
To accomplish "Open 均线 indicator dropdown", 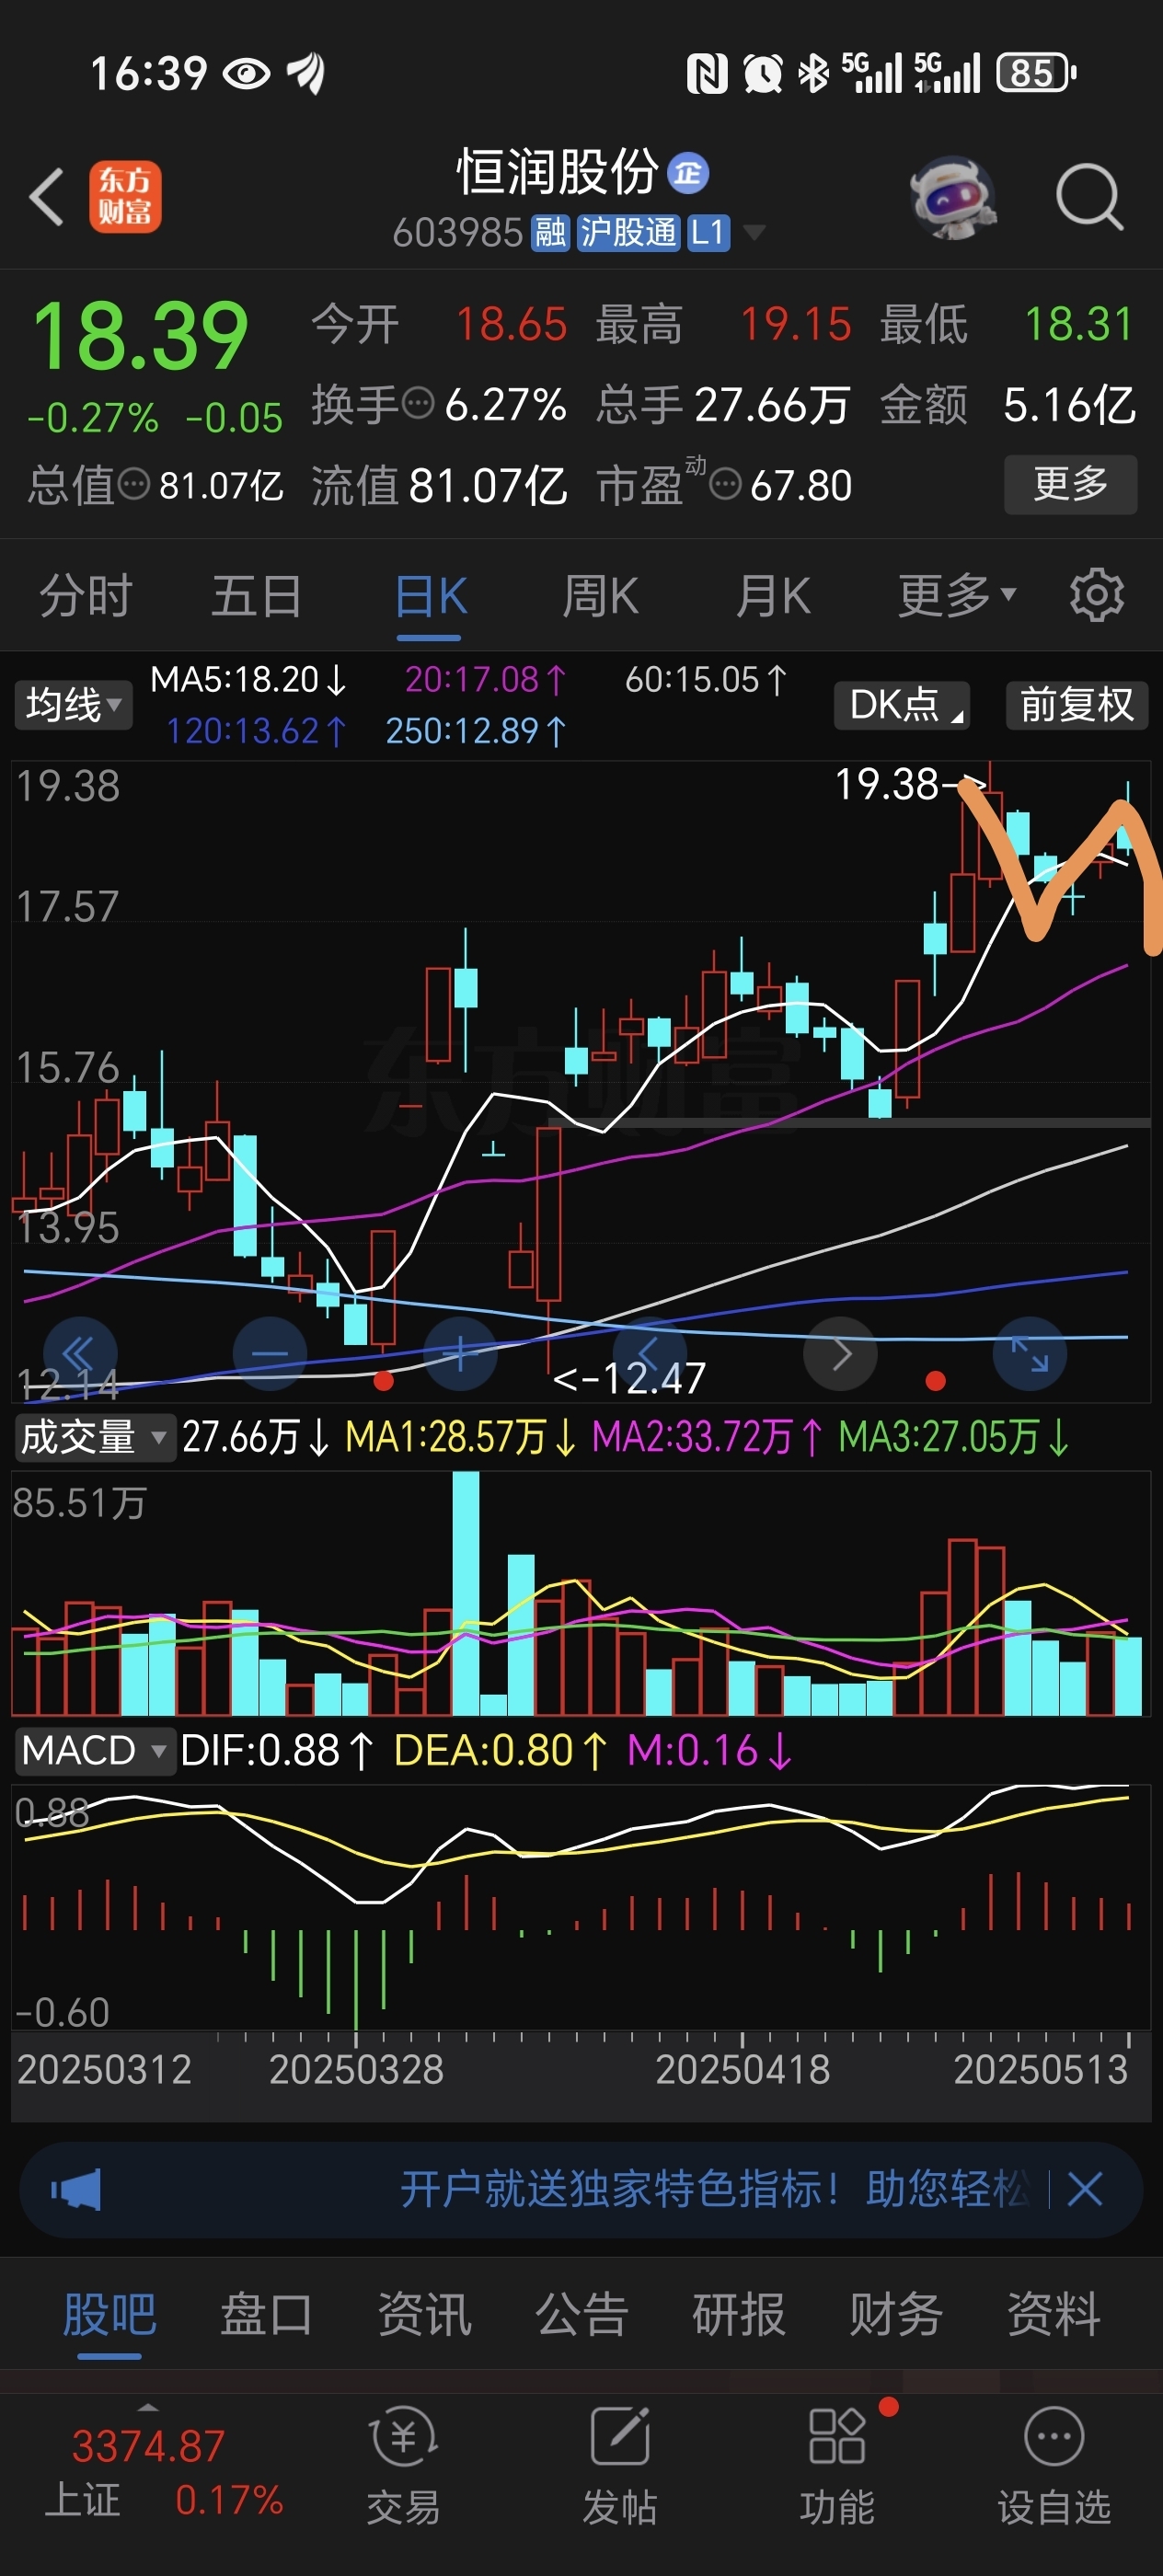I will point(73,705).
